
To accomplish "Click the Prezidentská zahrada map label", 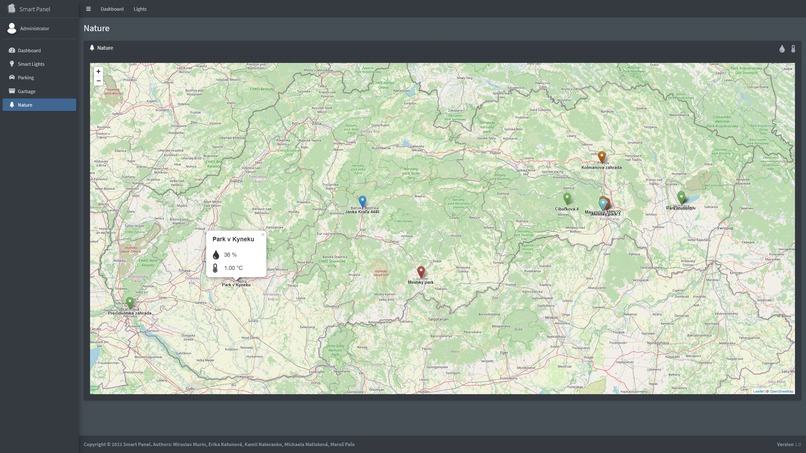I will (x=130, y=313).
